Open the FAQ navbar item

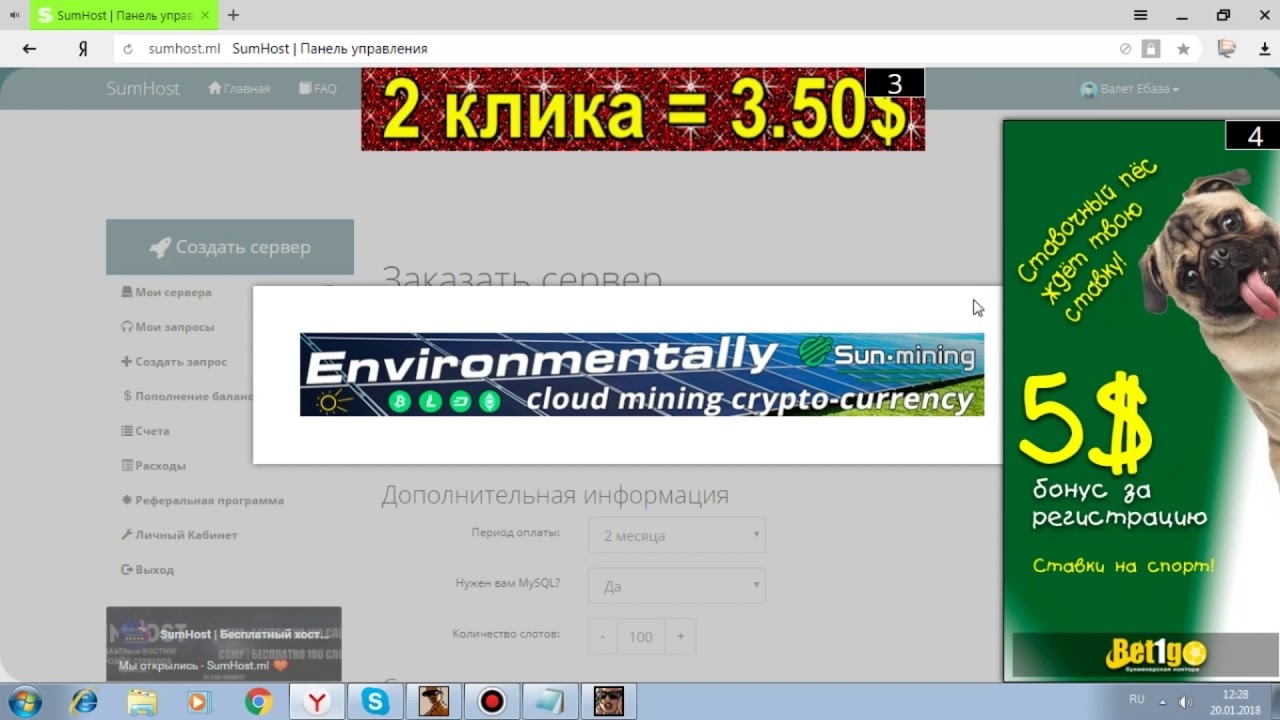(x=317, y=88)
